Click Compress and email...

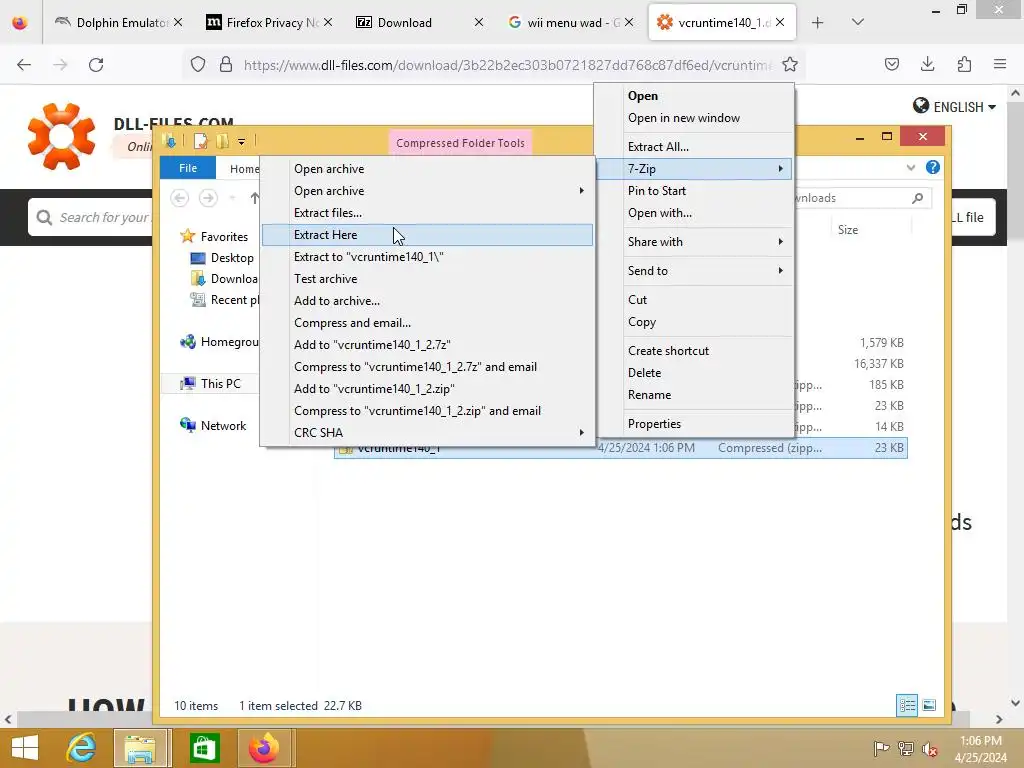427,323
